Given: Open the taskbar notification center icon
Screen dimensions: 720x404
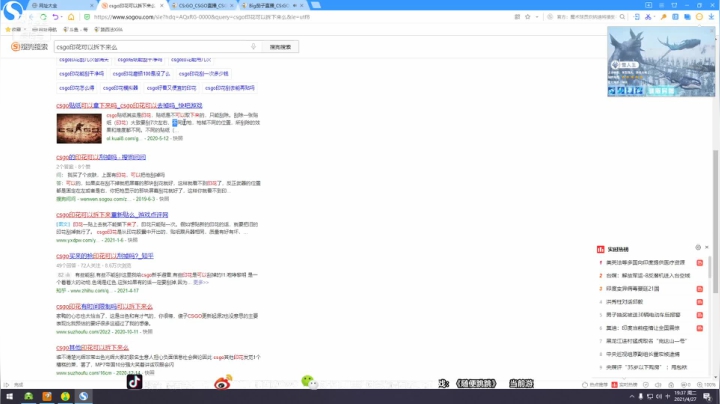Looking at the screenshot, I should (707, 397).
